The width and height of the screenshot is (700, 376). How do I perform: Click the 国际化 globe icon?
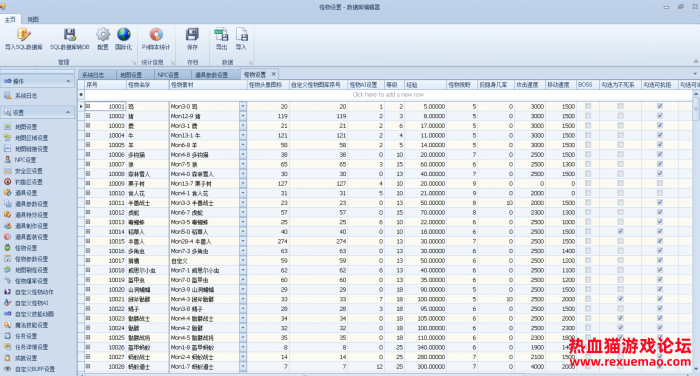(124, 35)
